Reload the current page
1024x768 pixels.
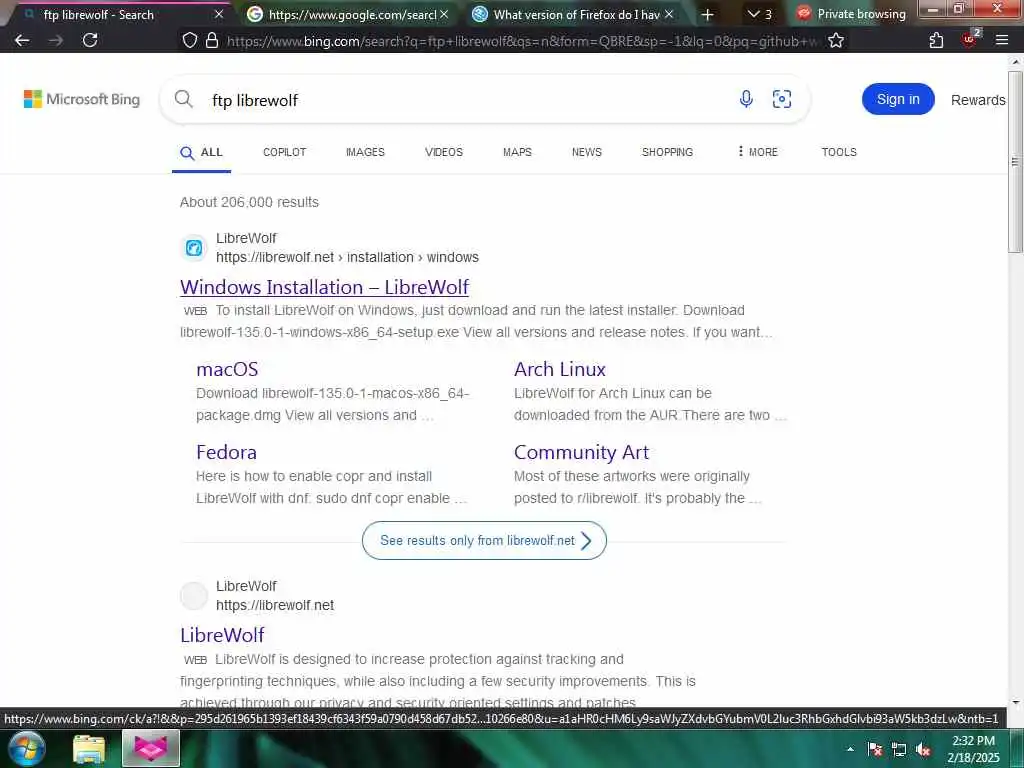tap(90, 40)
